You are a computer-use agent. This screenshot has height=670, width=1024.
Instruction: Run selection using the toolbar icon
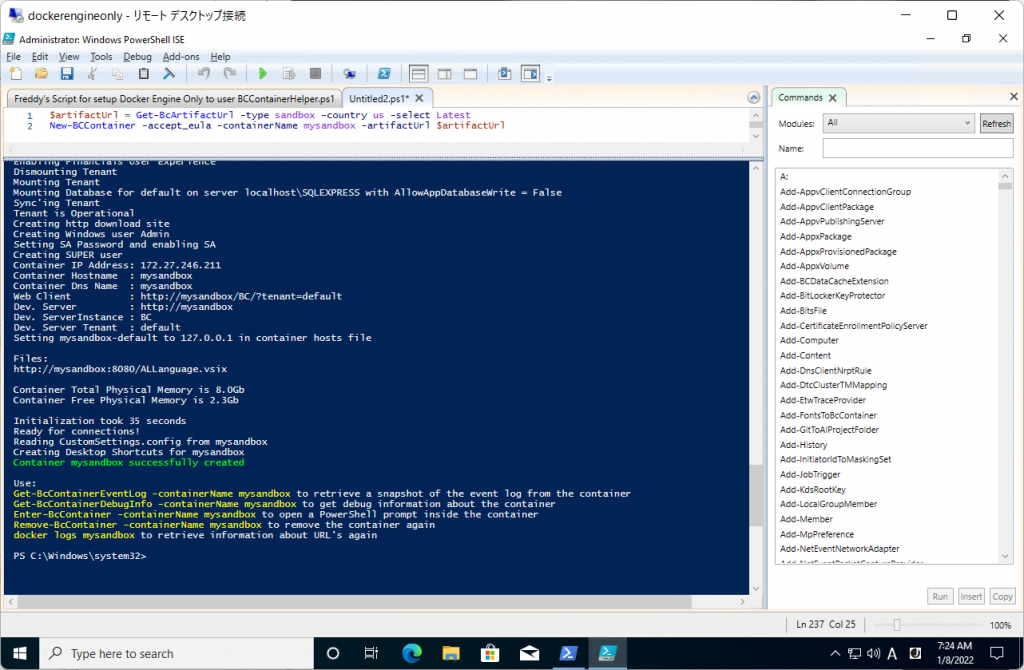(289, 74)
